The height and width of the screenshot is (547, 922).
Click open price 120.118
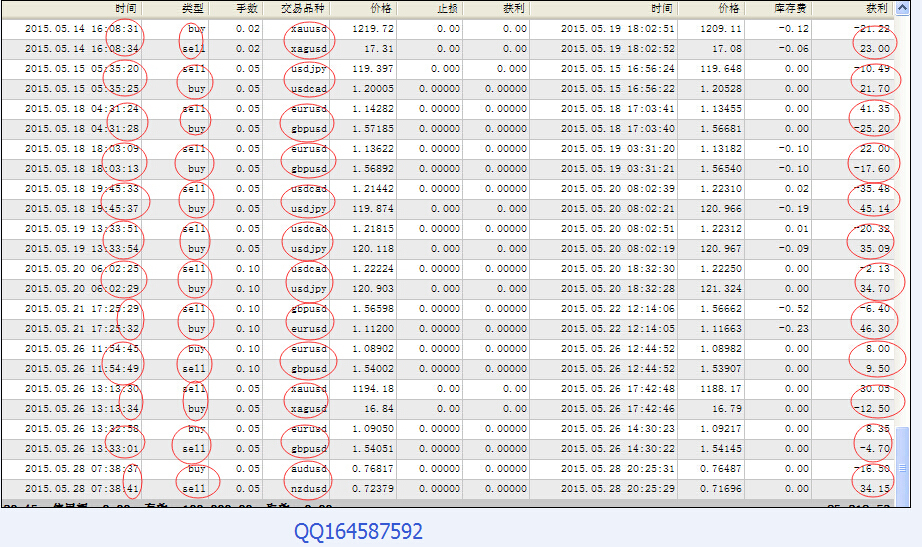click(x=373, y=249)
